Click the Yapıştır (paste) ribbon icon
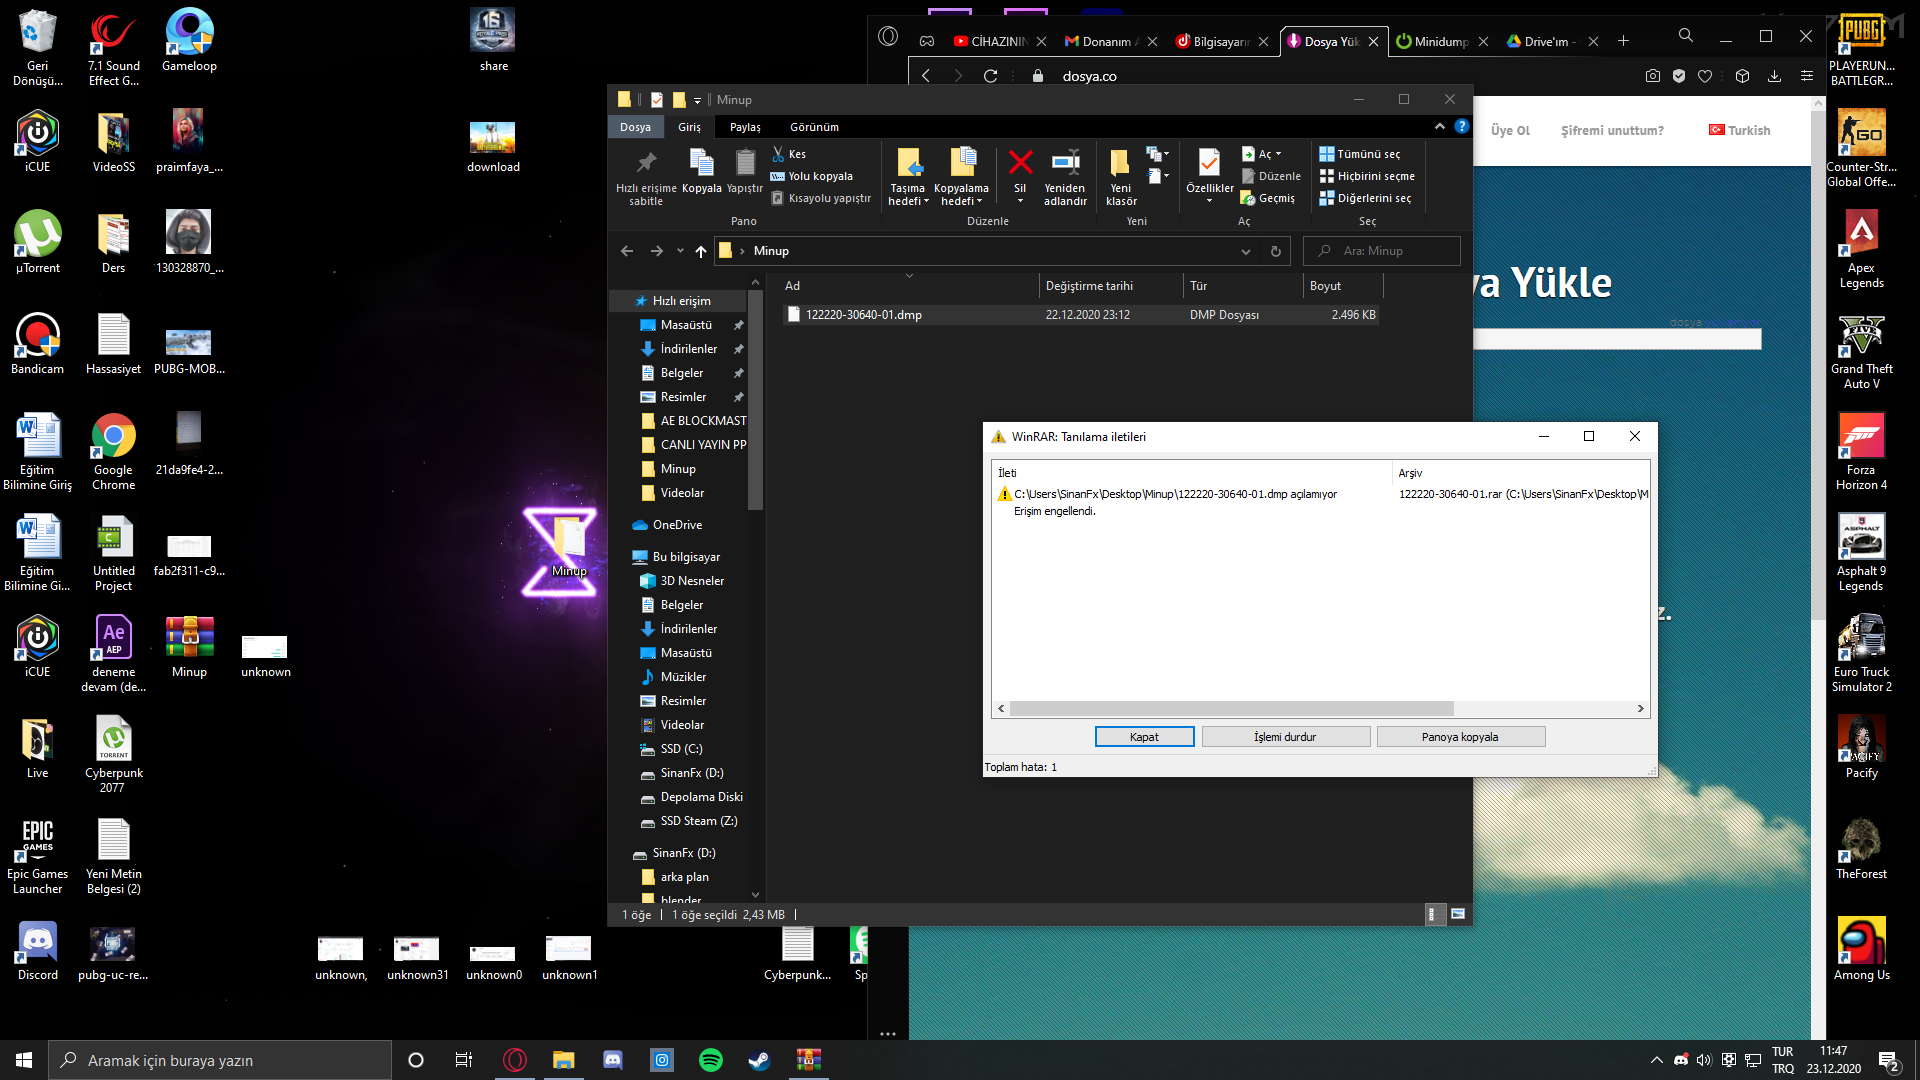 coord(745,164)
